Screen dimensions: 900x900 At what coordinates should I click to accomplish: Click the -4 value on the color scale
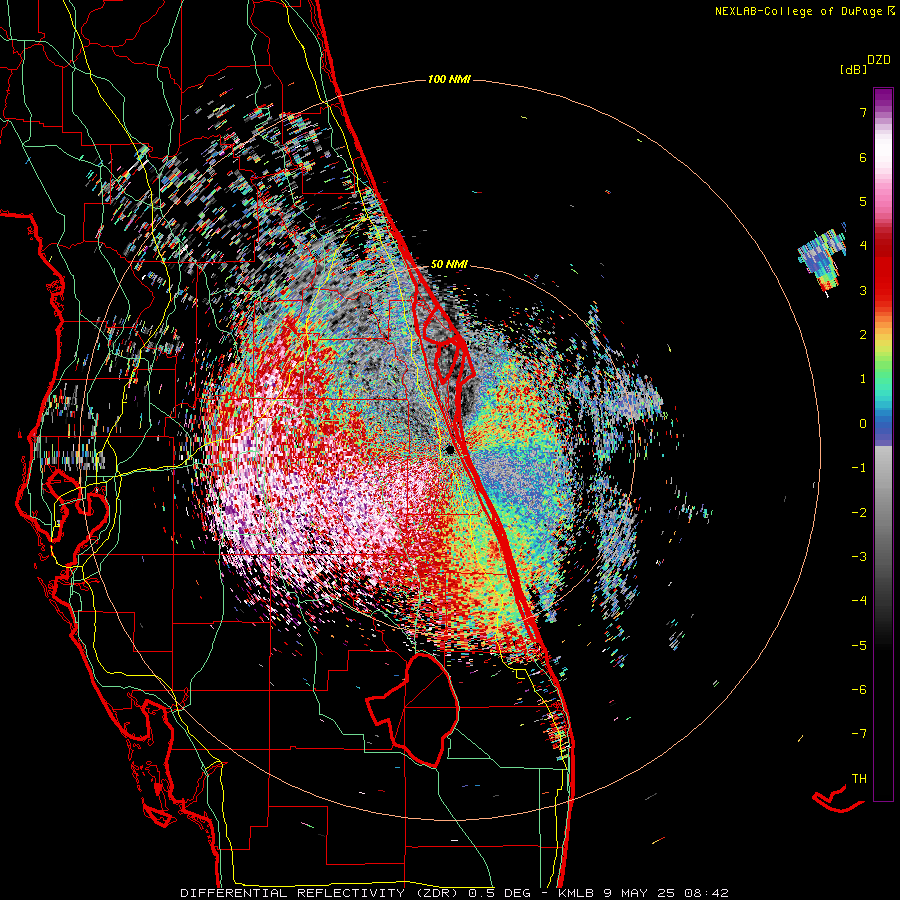(x=859, y=601)
